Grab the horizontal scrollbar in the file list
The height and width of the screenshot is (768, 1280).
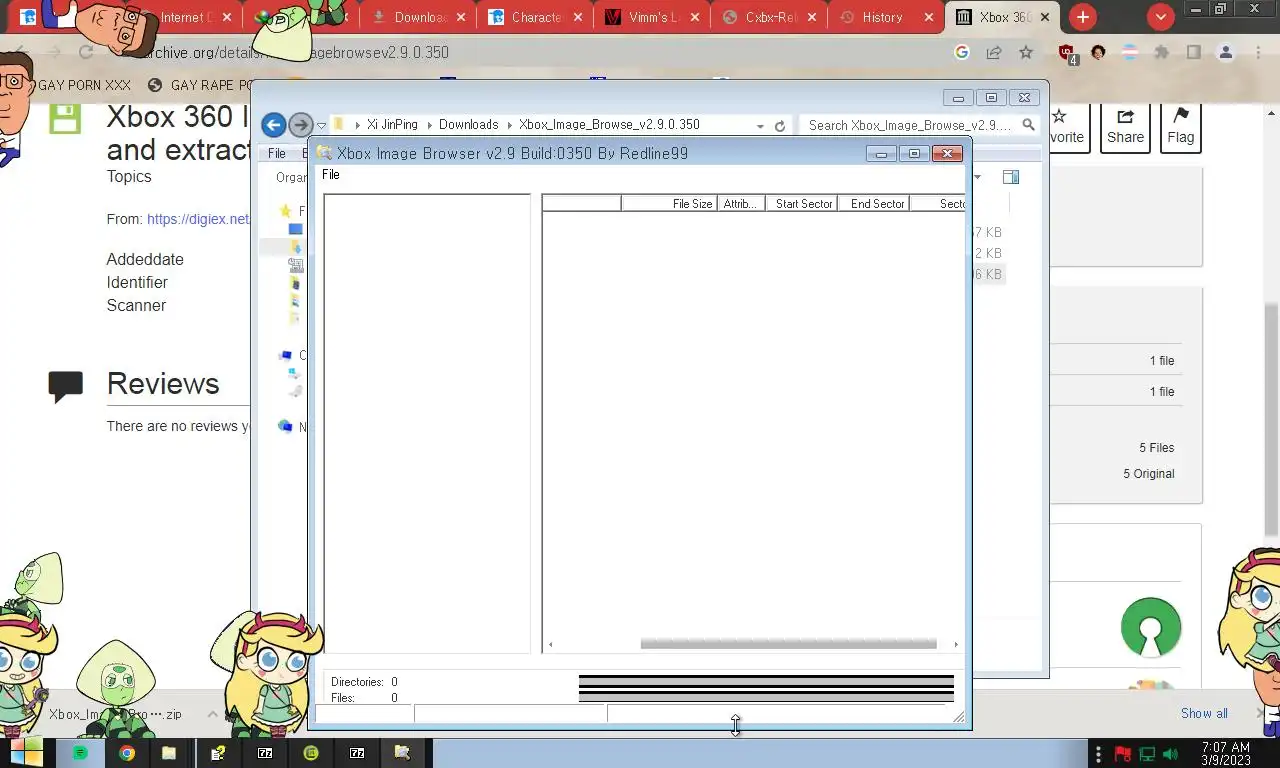coord(788,644)
